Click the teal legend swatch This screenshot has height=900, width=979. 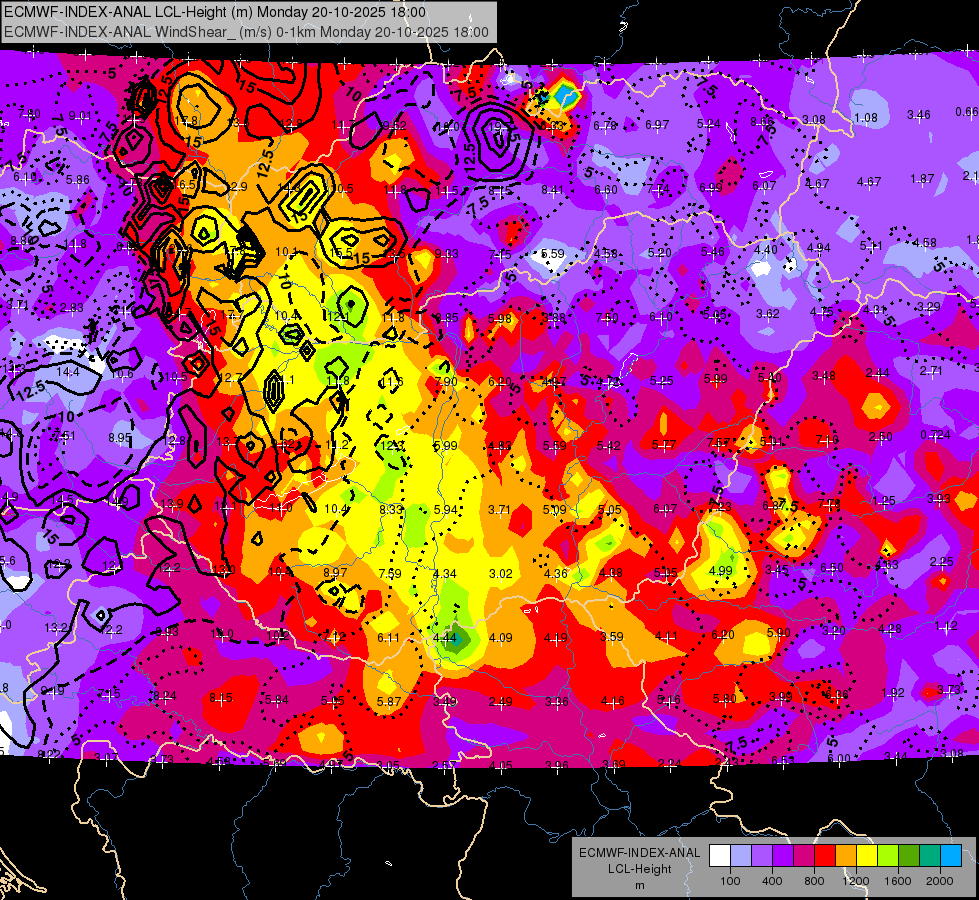click(x=930, y=856)
